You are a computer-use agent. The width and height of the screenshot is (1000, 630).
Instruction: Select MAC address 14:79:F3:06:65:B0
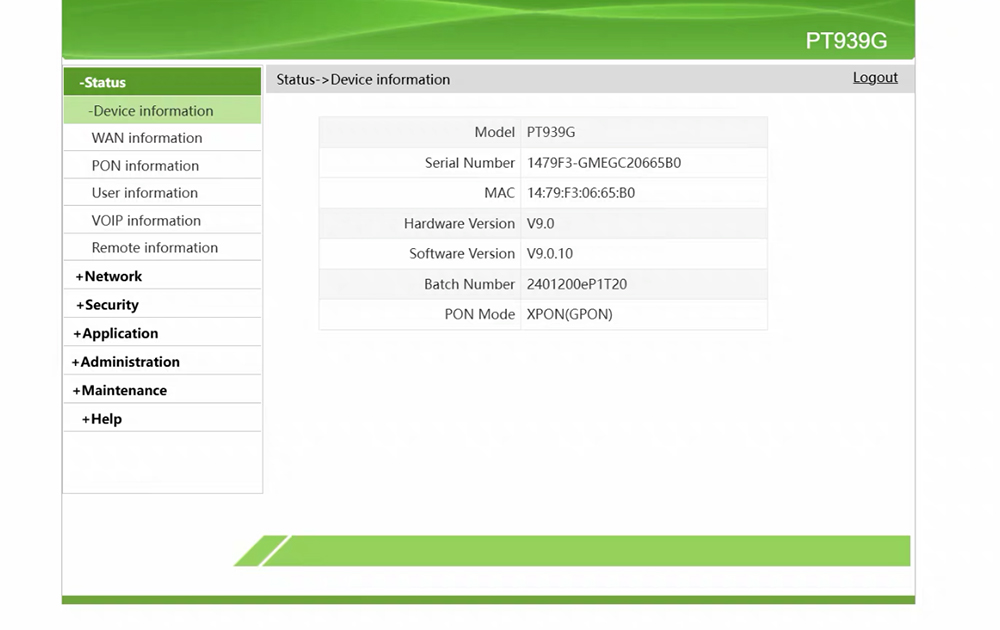pyautogui.click(x=580, y=193)
